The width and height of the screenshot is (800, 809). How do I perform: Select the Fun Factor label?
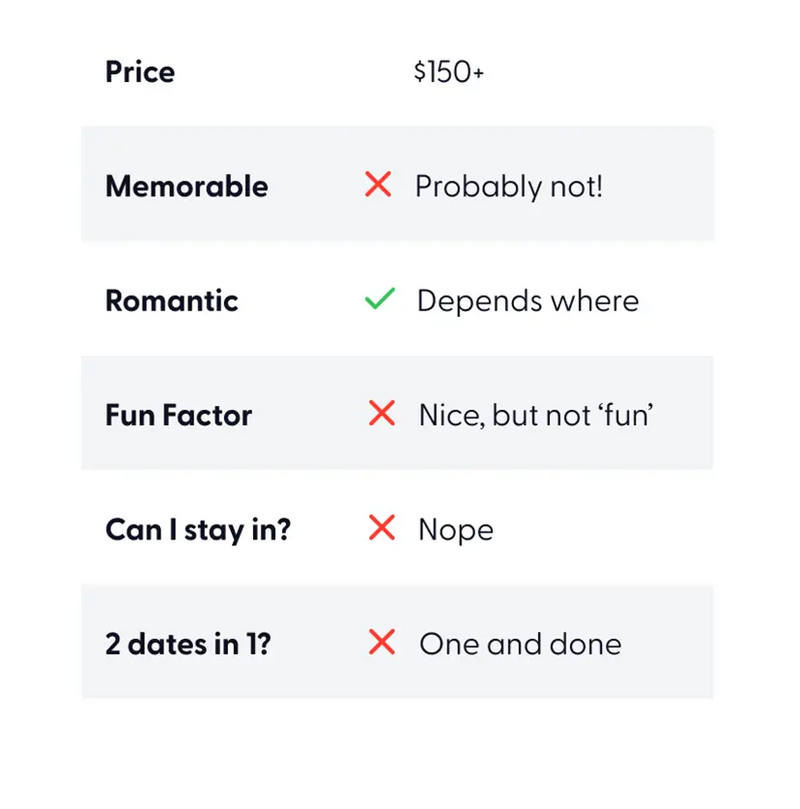[x=178, y=415]
